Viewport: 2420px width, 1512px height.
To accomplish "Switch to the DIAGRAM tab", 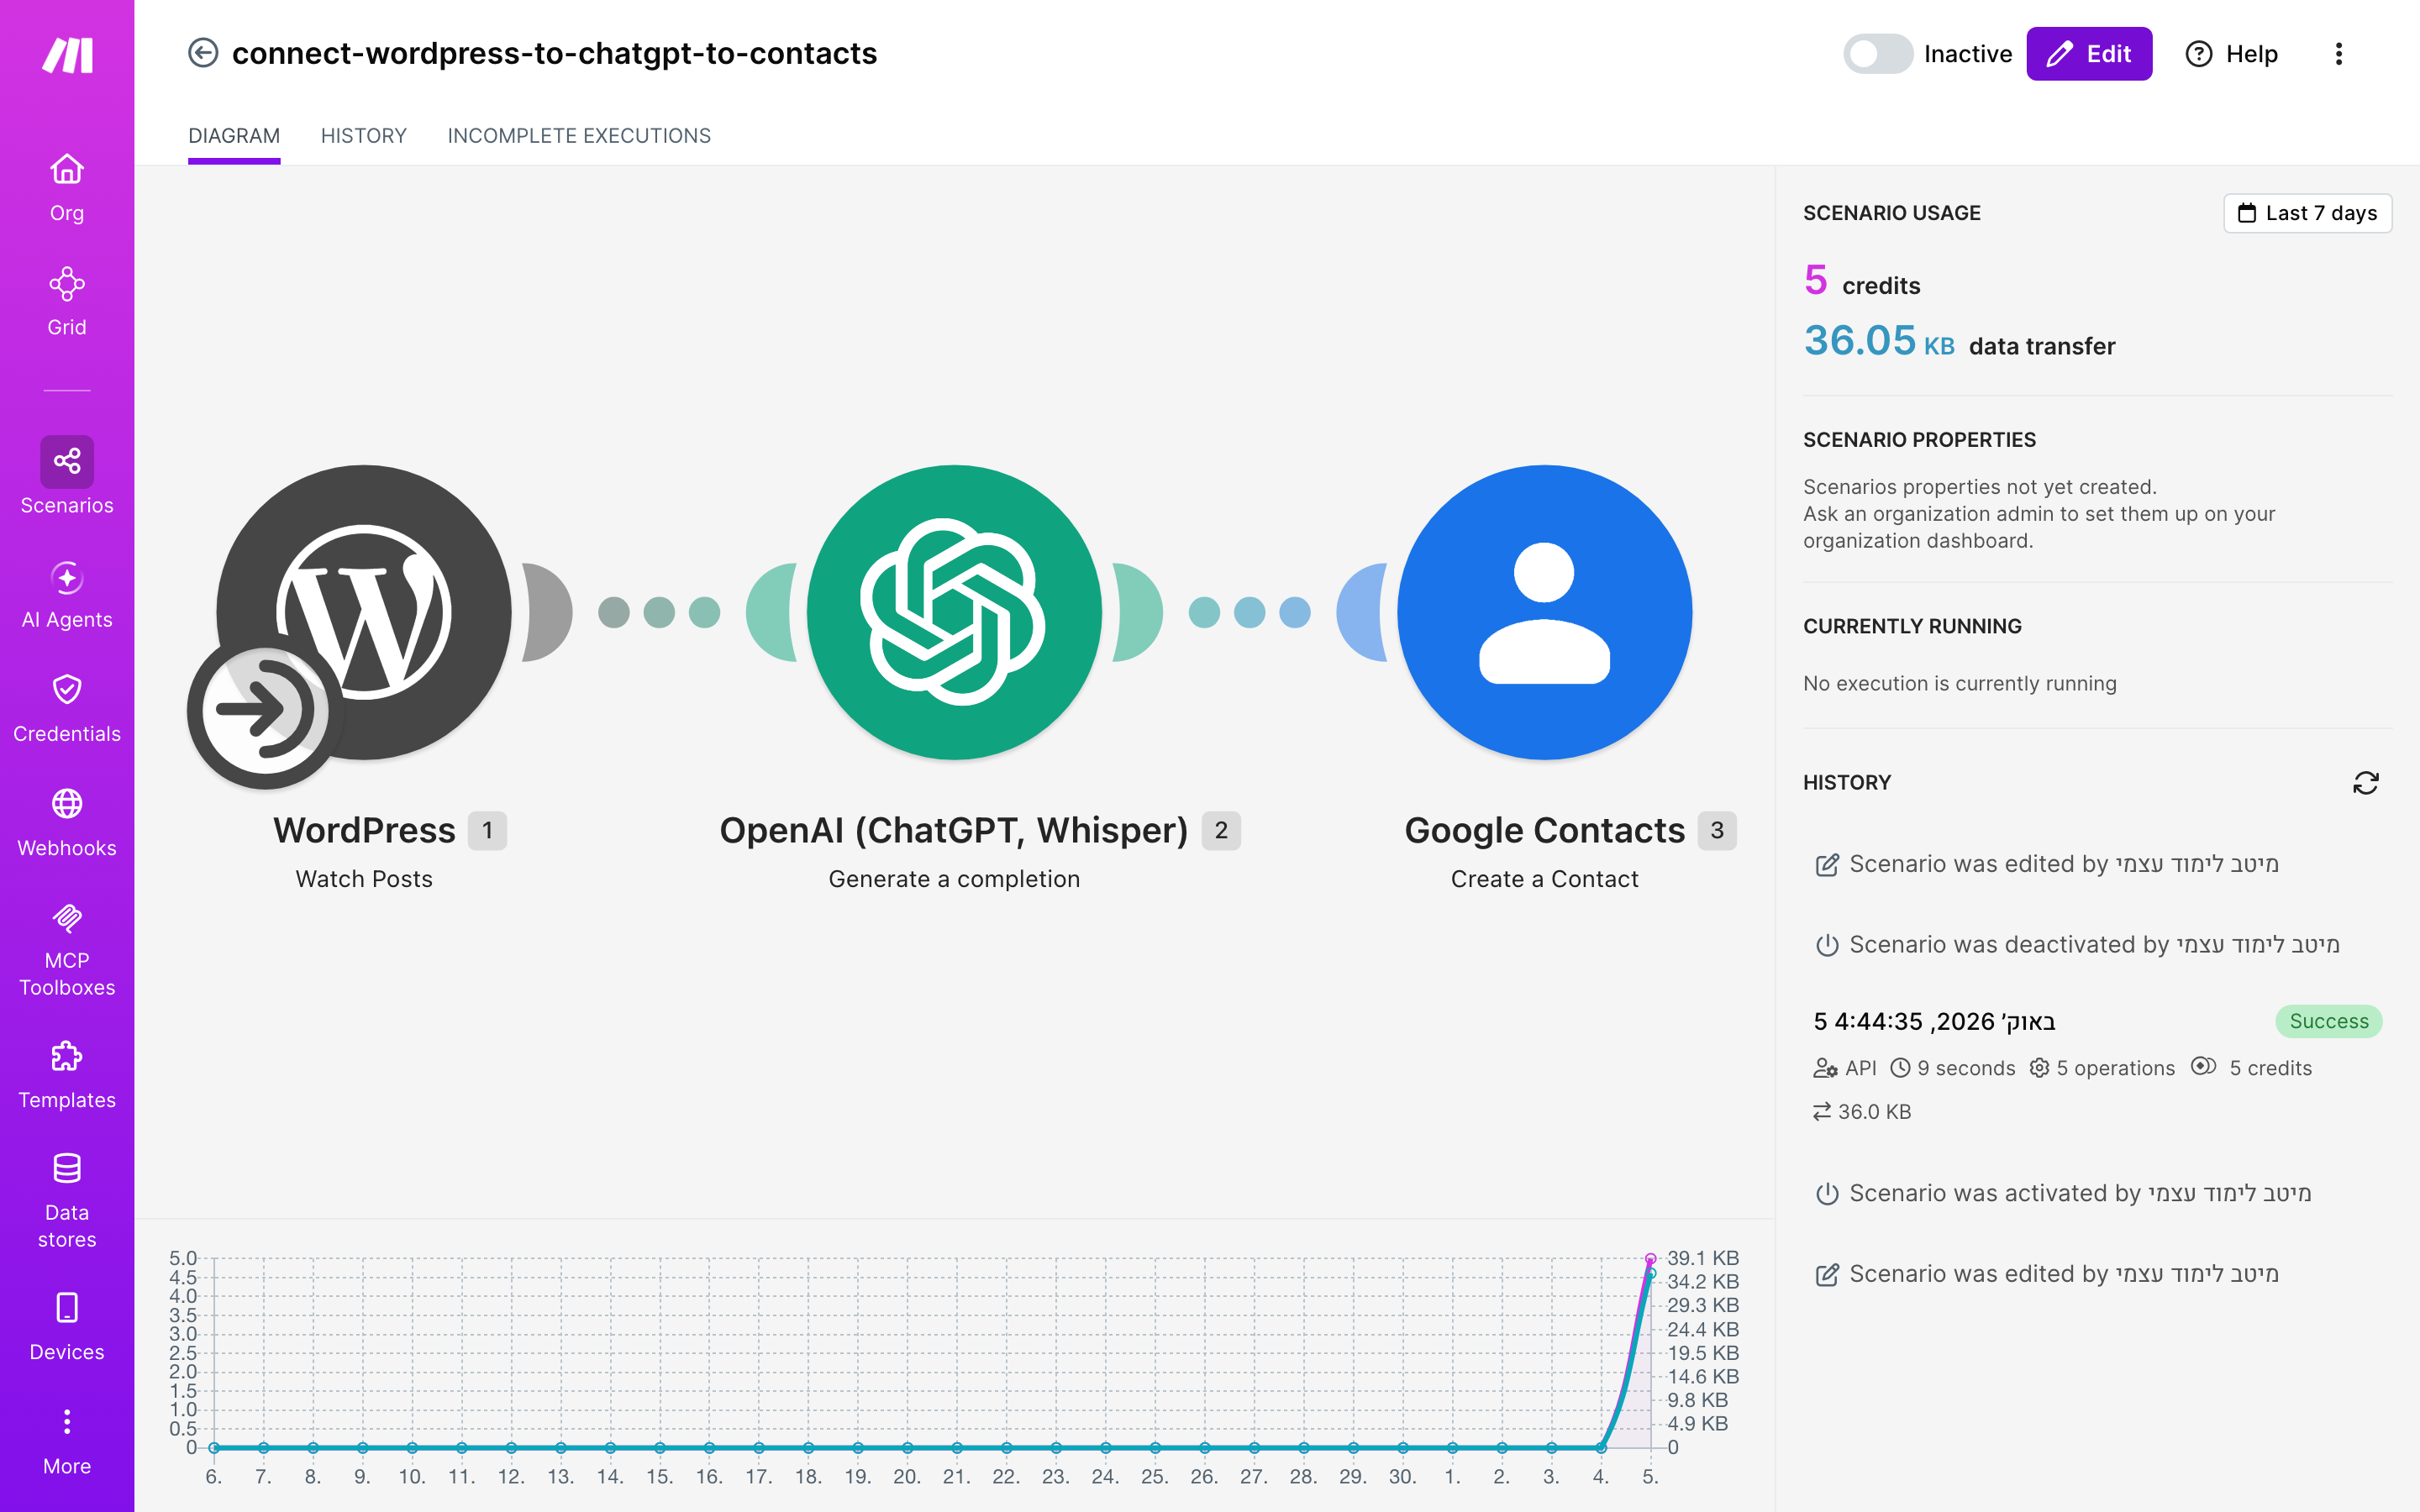I will [234, 136].
